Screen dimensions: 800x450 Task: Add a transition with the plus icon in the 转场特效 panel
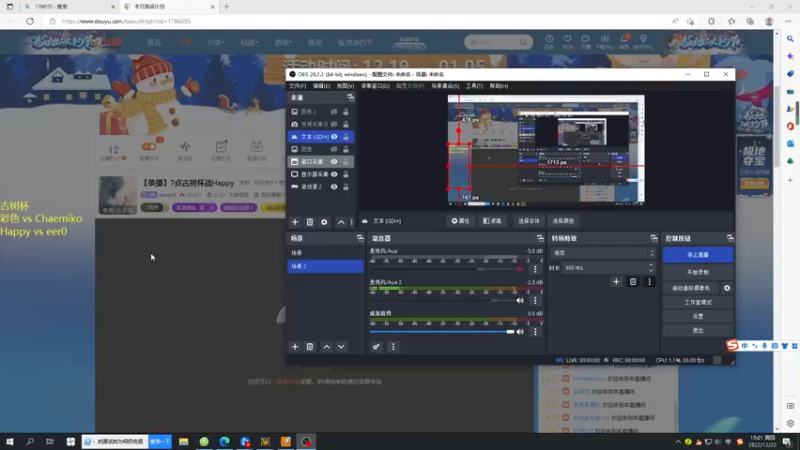616,282
